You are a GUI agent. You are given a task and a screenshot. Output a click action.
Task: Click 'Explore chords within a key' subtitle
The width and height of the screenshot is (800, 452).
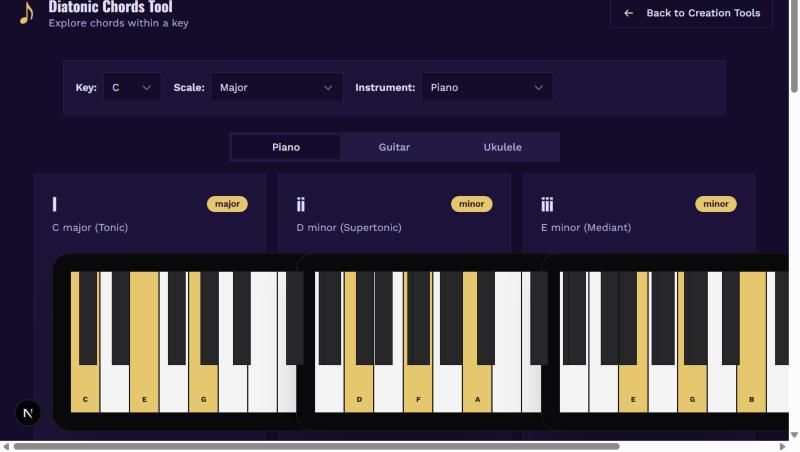coord(118,23)
